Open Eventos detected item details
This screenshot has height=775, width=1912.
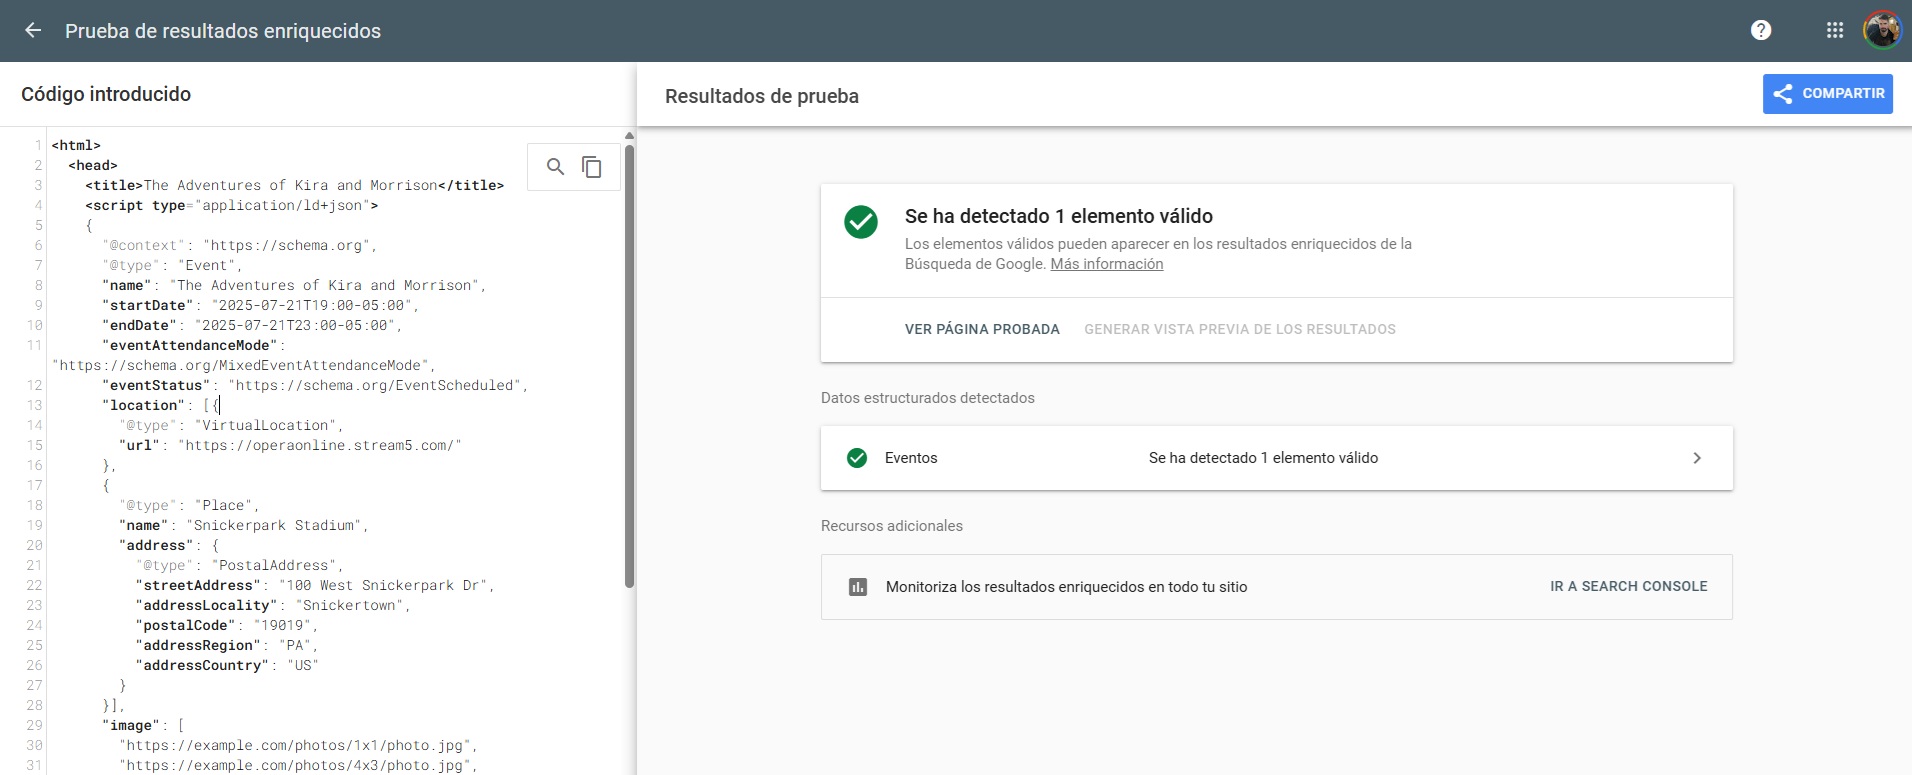click(1262, 458)
